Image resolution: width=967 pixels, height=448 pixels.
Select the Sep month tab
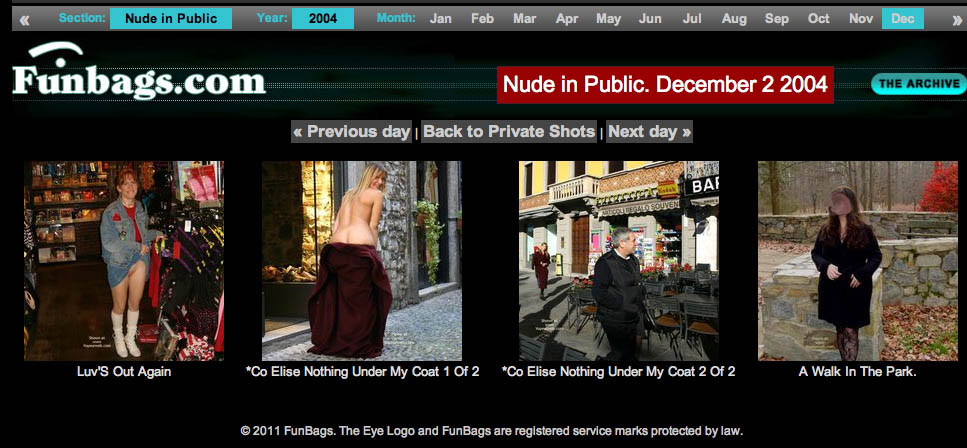pyautogui.click(x=776, y=19)
